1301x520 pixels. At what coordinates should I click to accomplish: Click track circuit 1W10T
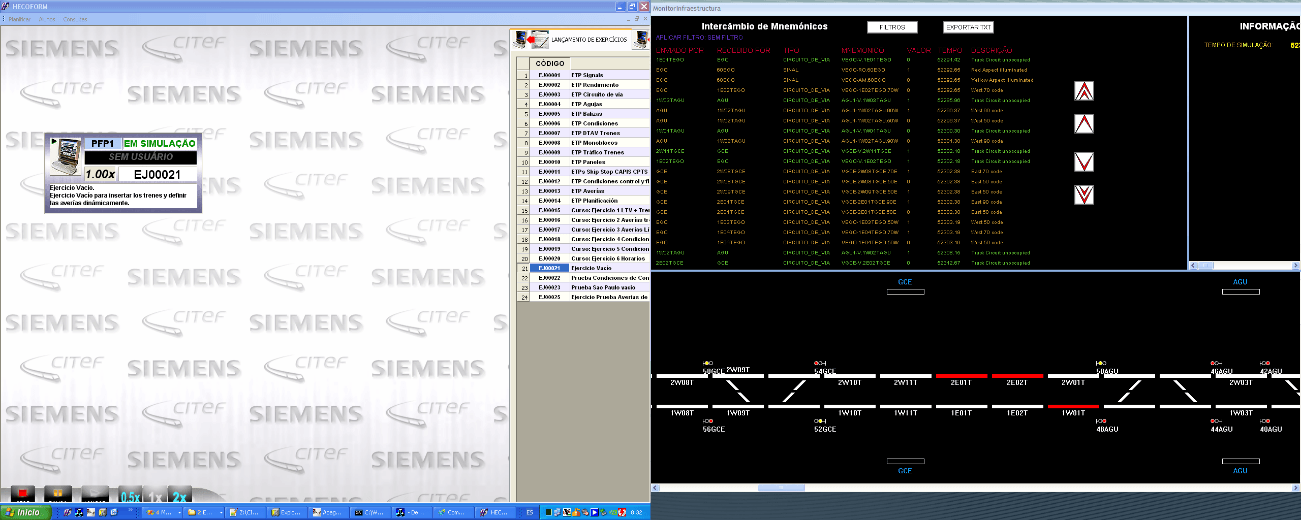(849, 407)
